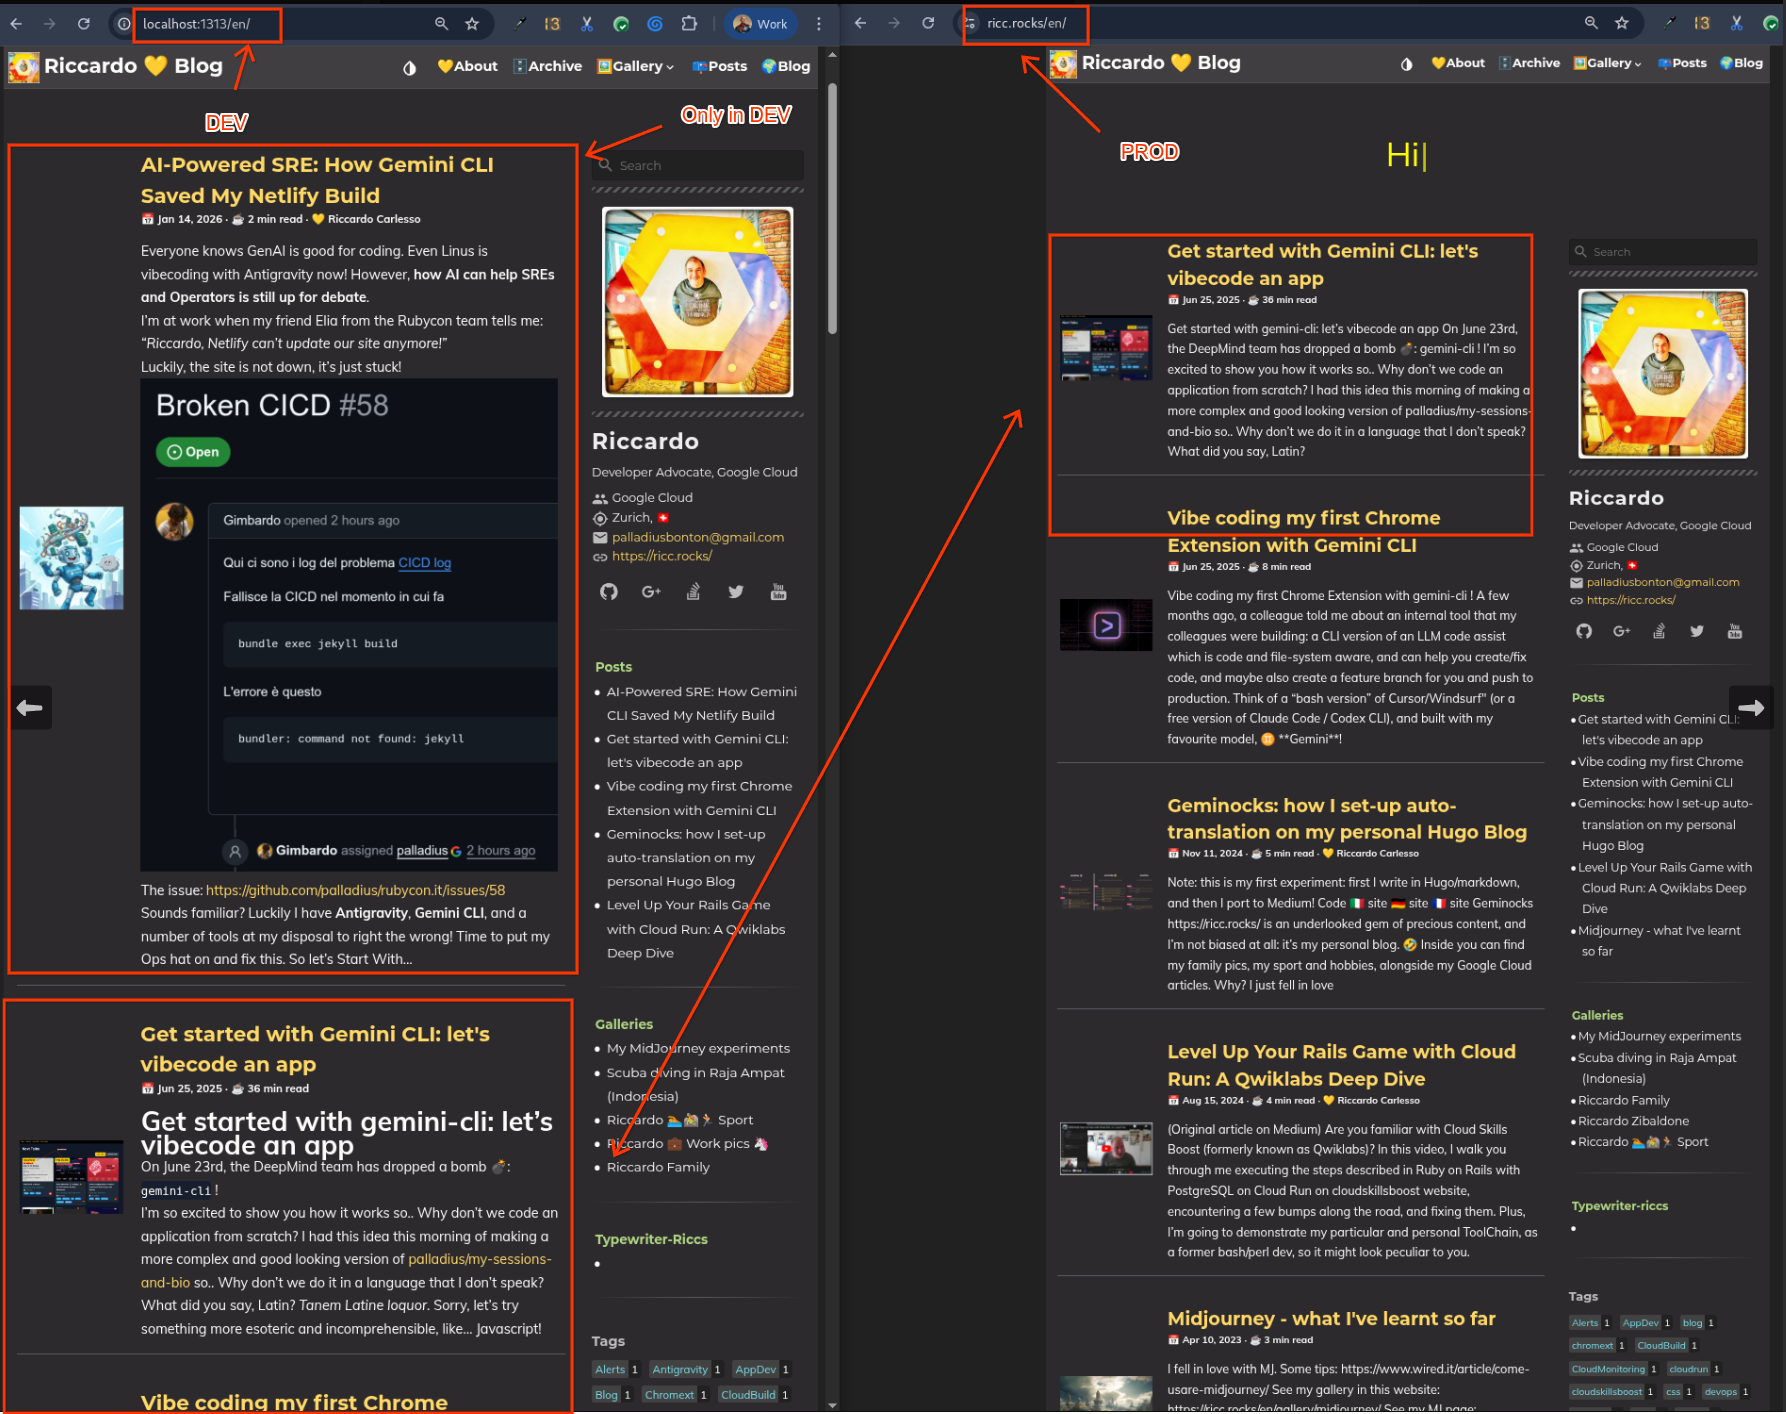Open the Google+ icon in prod sidebar
1786x1414 pixels.
tap(1621, 631)
